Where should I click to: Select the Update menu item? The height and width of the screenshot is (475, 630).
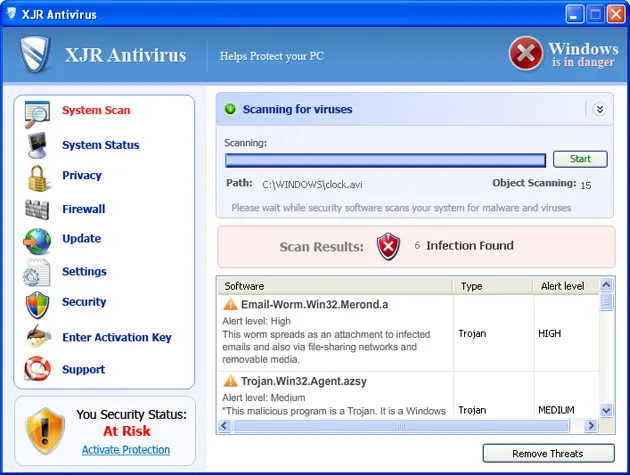point(82,238)
